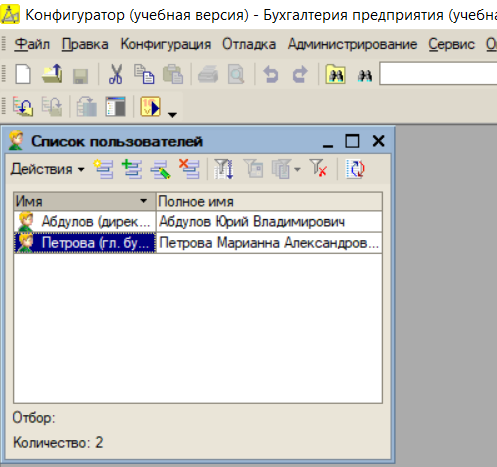Click the Конфигуратор app icon in title bar

[10, 14]
